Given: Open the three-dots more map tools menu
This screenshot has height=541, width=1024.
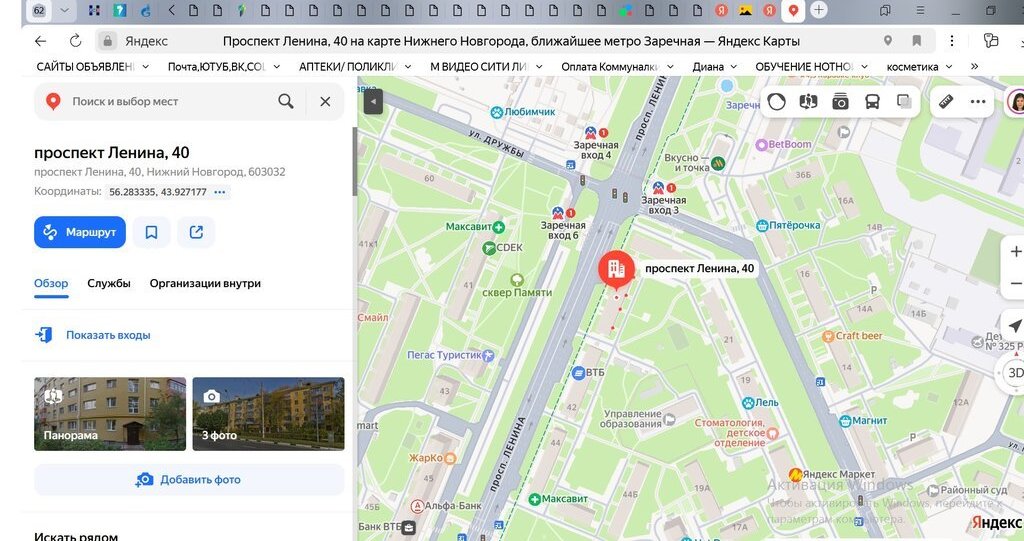Looking at the screenshot, I should coord(978,102).
